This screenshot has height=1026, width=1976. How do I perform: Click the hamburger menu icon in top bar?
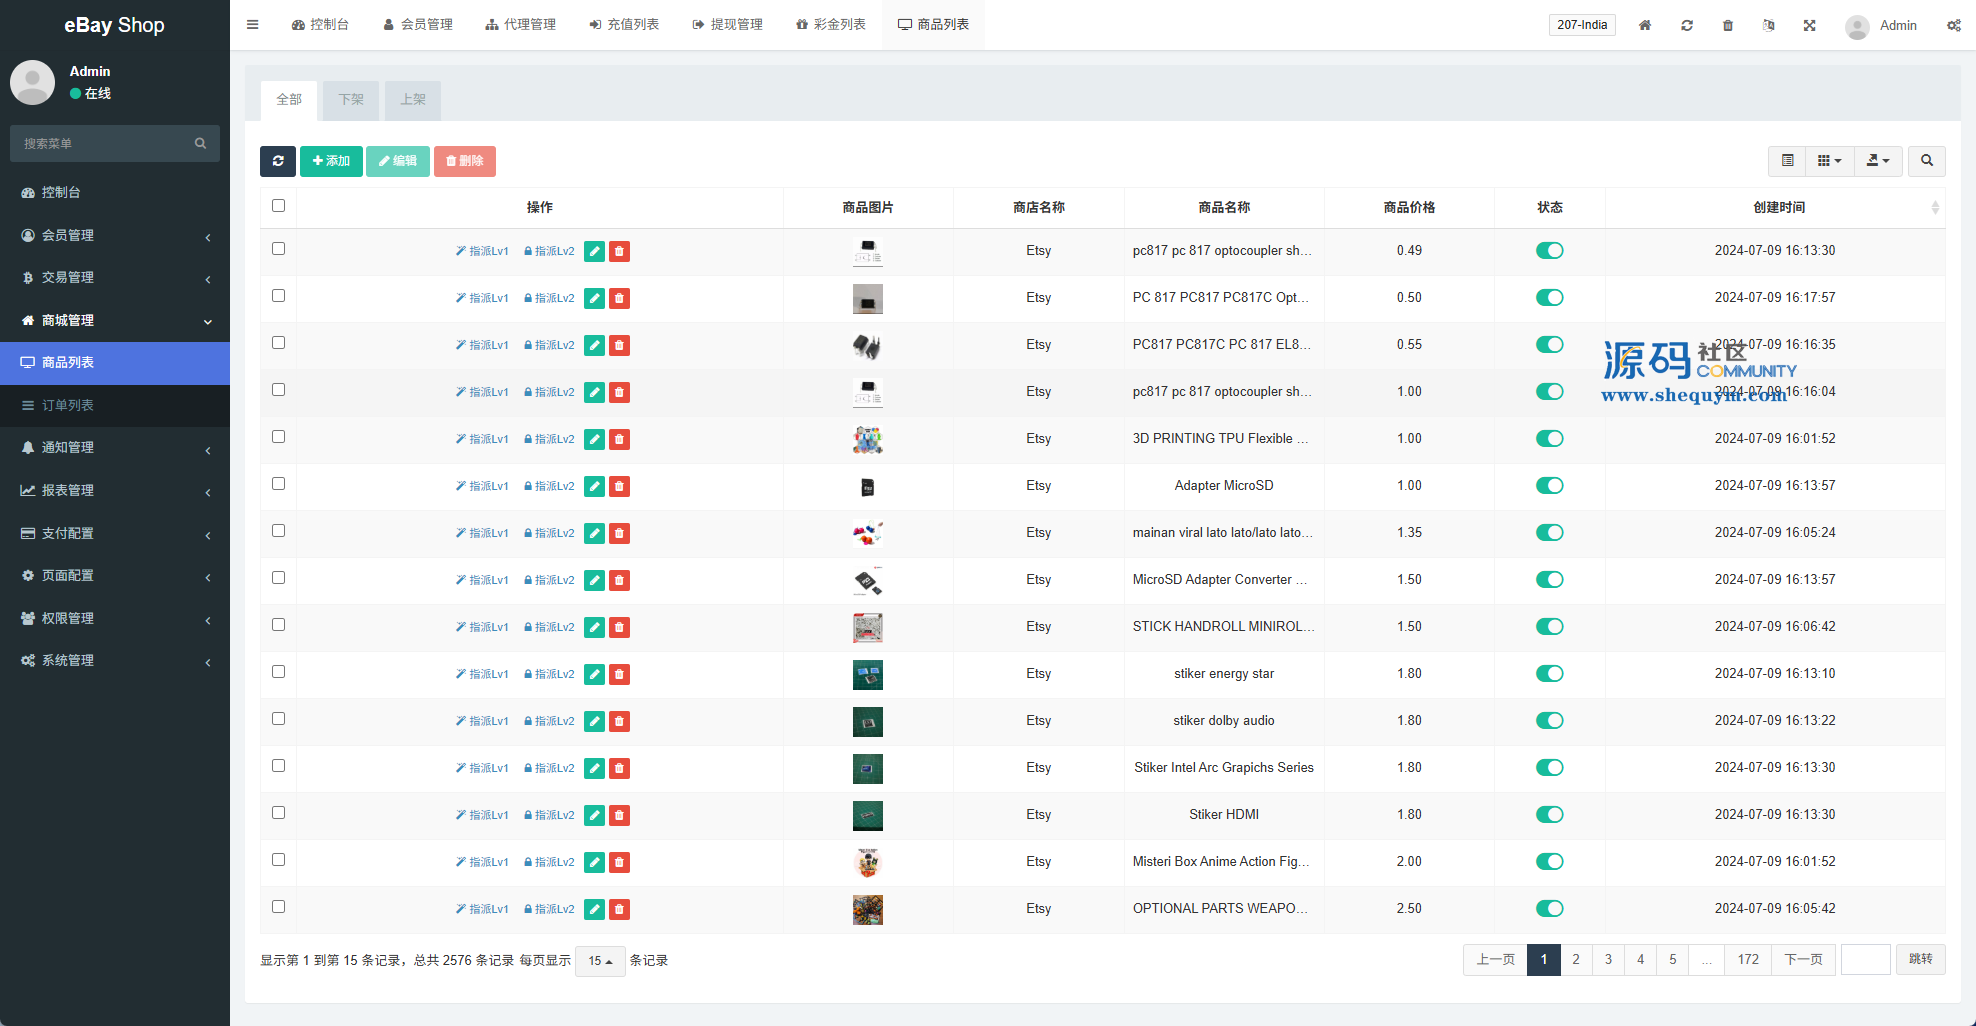click(253, 25)
